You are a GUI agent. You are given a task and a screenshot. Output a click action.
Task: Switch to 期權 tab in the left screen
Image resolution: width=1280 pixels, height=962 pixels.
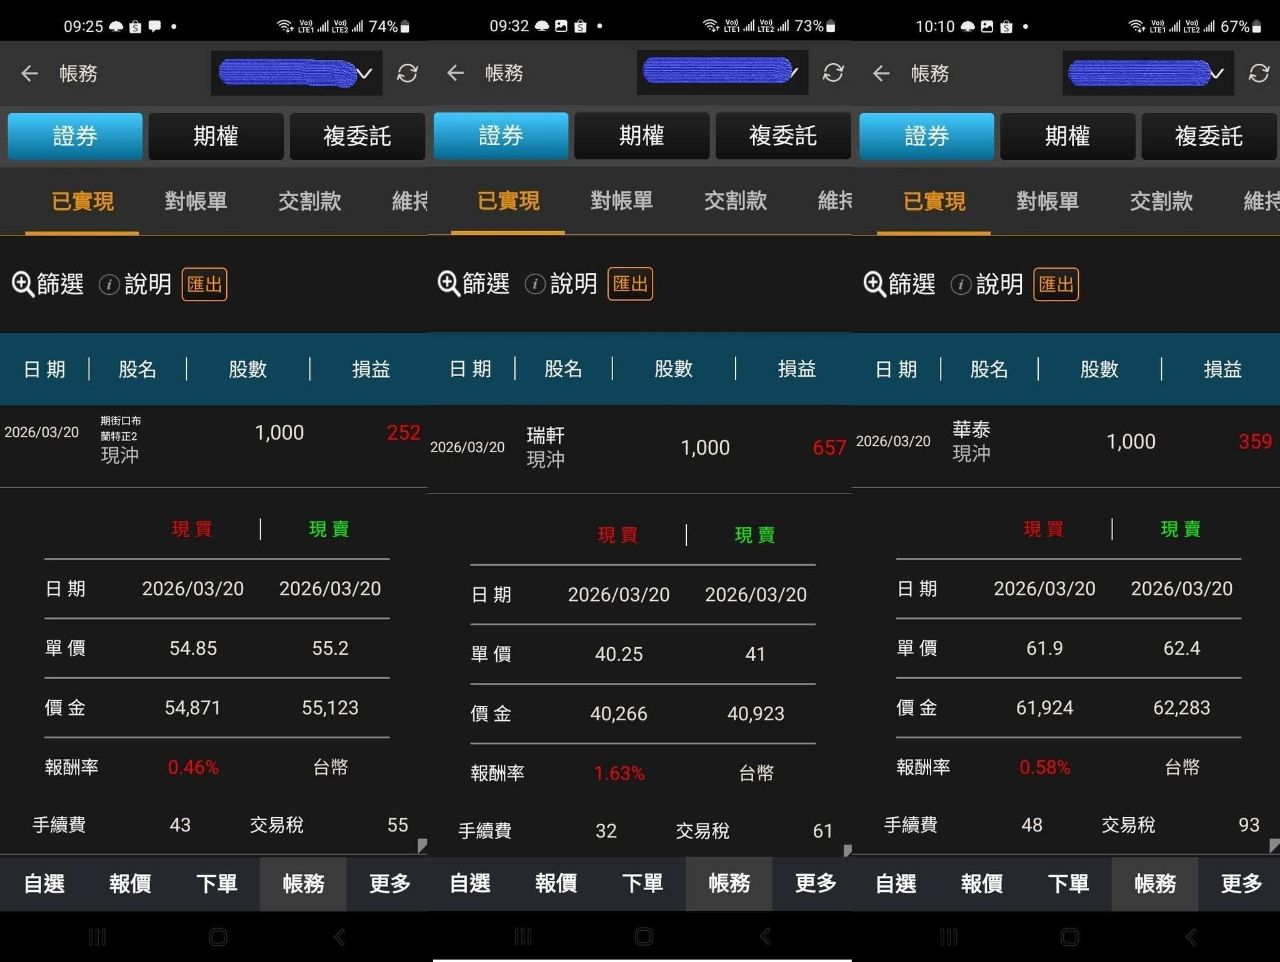pyautogui.click(x=216, y=136)
